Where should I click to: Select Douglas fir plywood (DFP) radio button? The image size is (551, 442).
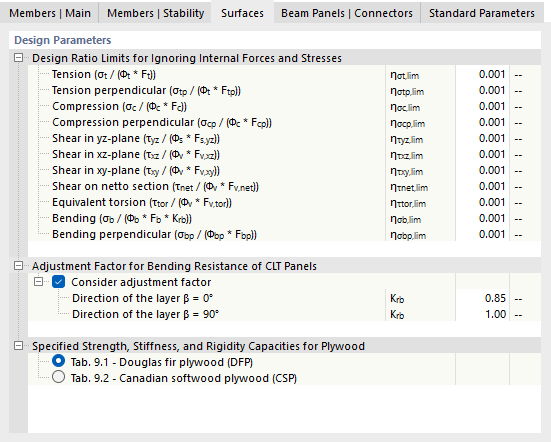coord(58,361)
